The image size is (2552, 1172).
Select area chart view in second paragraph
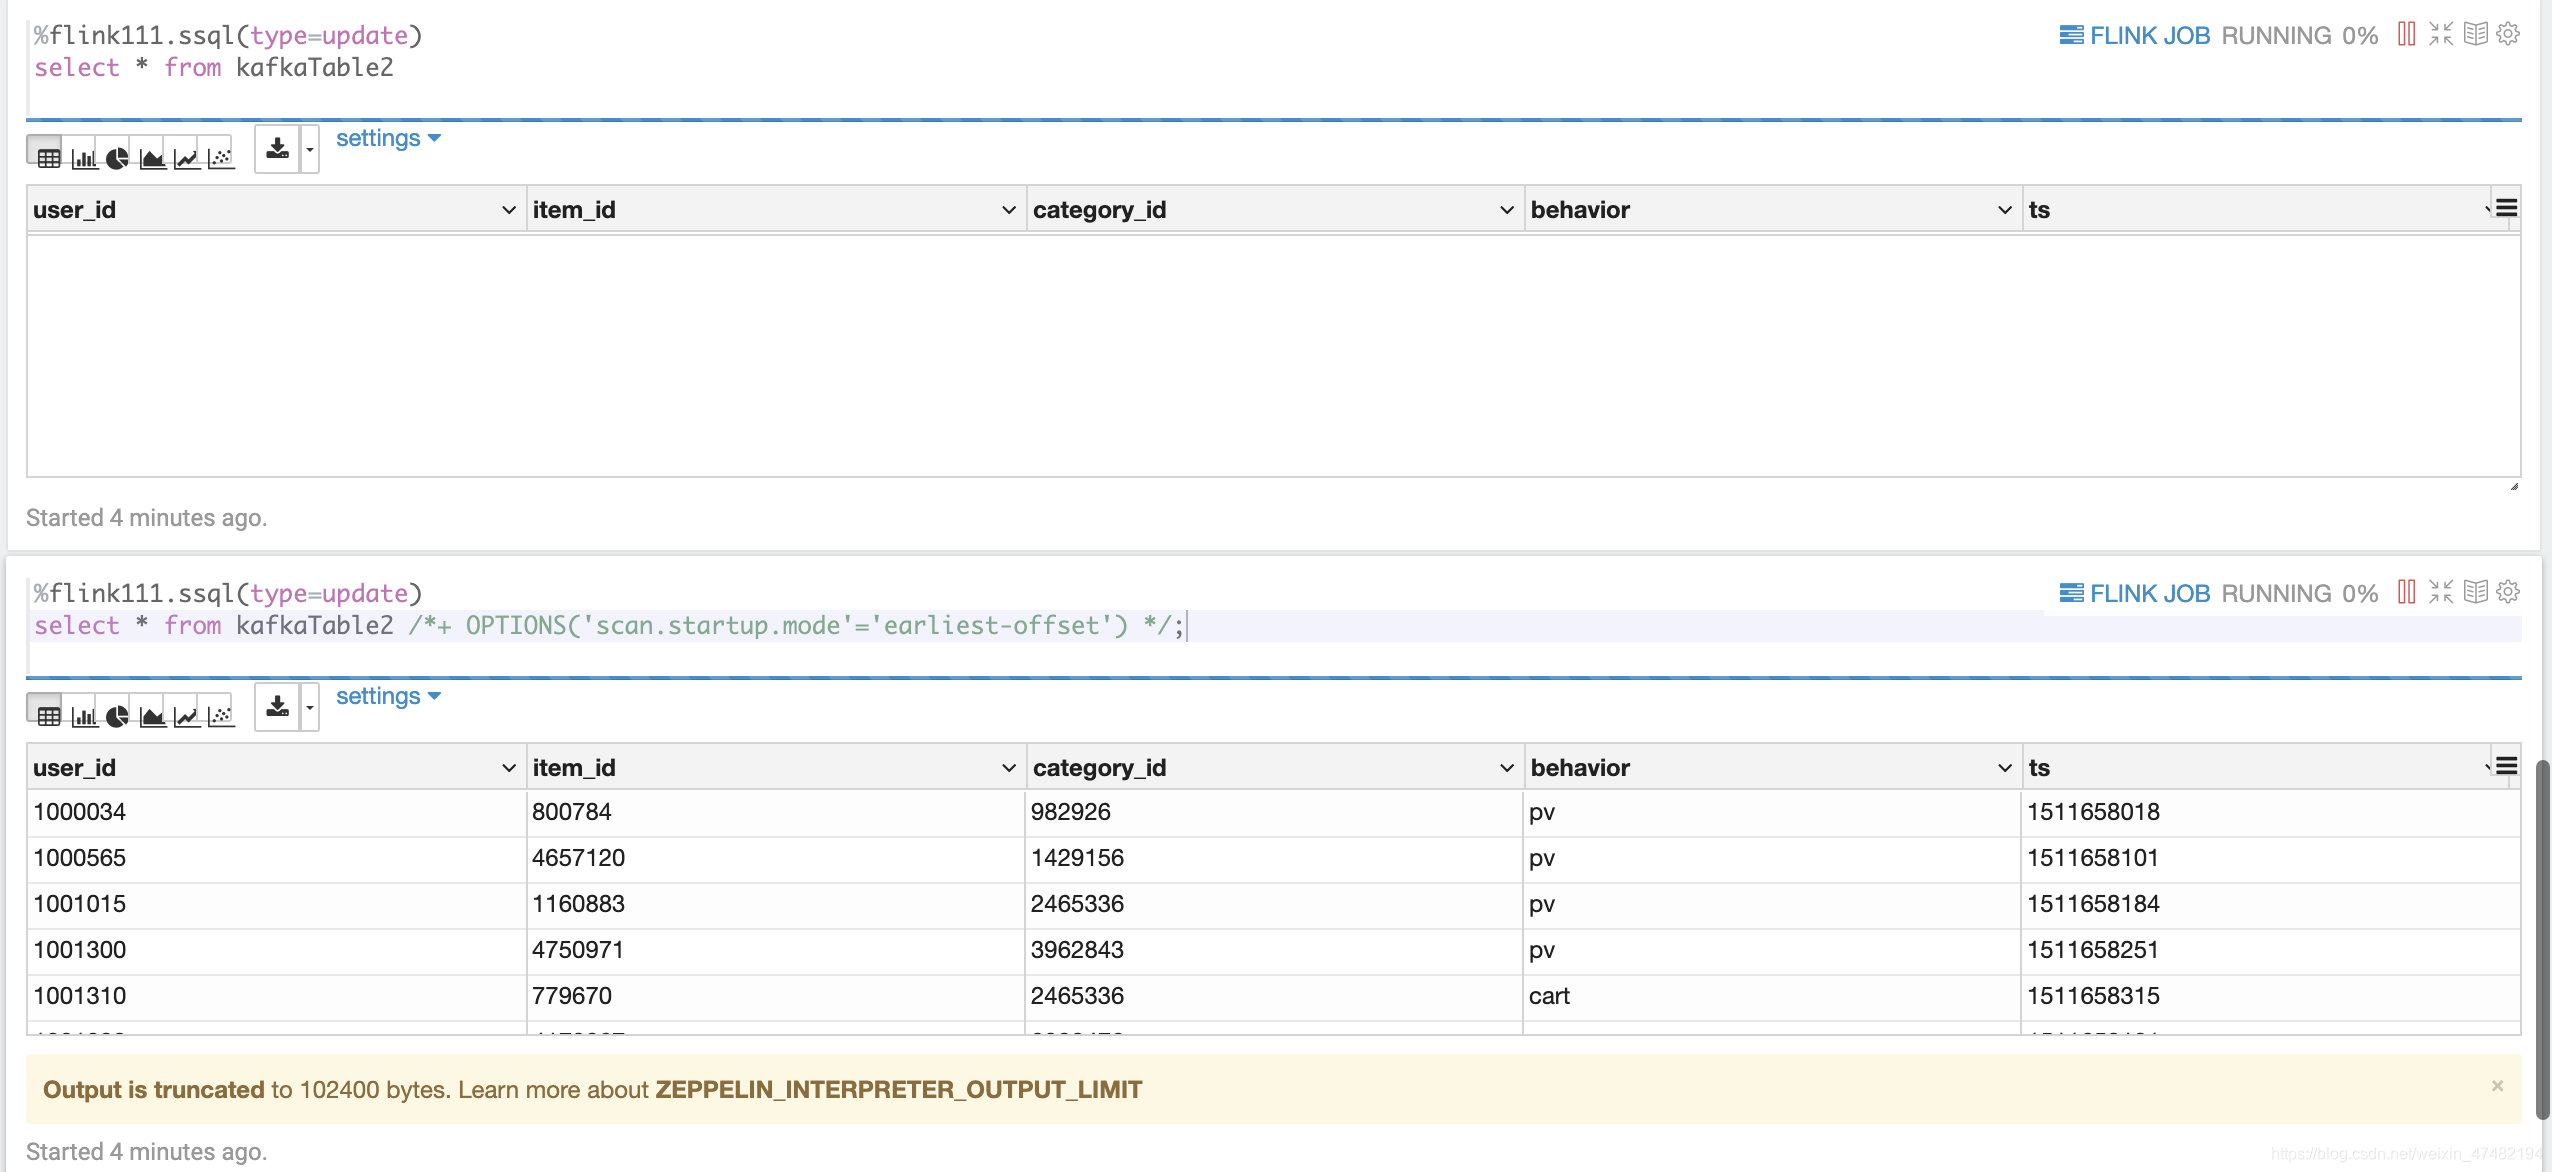pyautogui.click(x=152, y=715)
